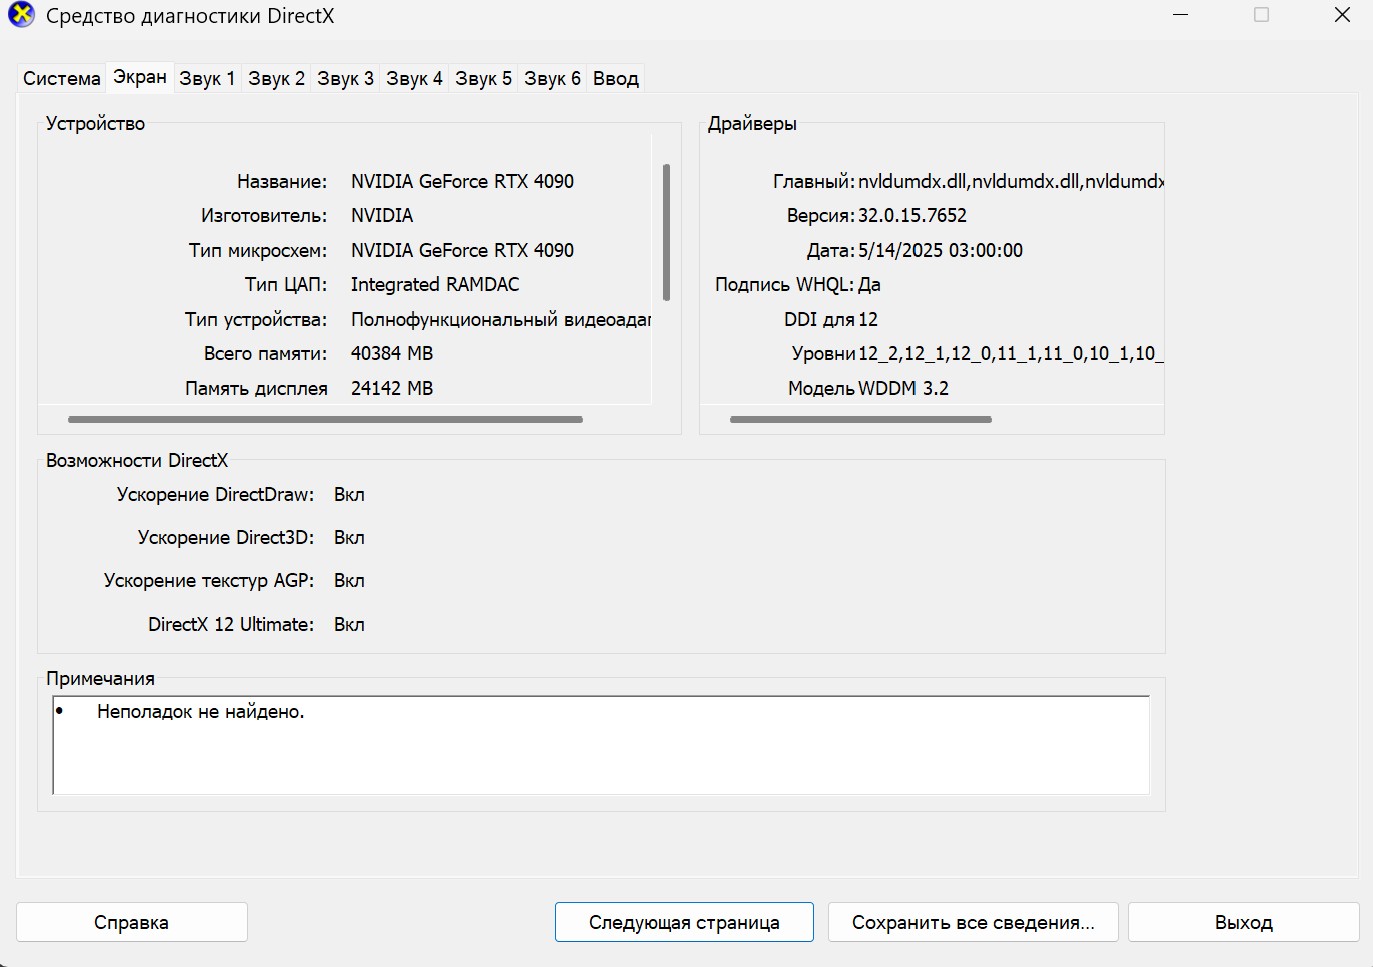Click the "Версия:" label

click(x=821, y=215)
